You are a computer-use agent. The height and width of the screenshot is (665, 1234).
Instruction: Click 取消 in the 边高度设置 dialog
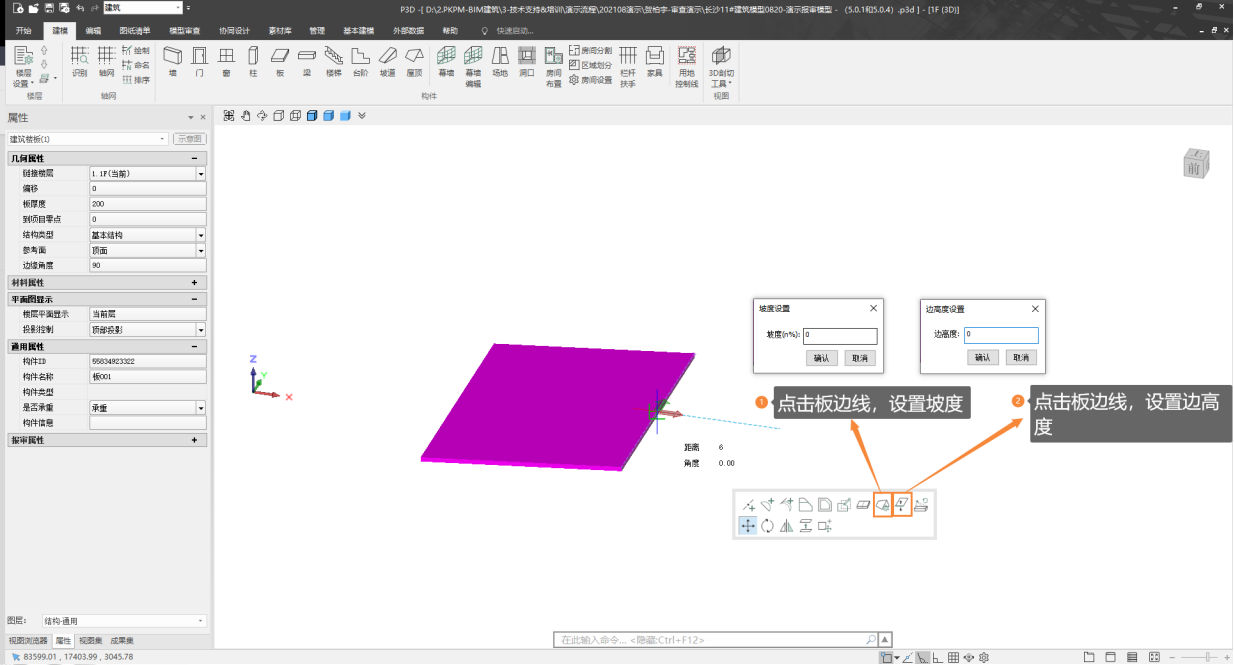1020,358
